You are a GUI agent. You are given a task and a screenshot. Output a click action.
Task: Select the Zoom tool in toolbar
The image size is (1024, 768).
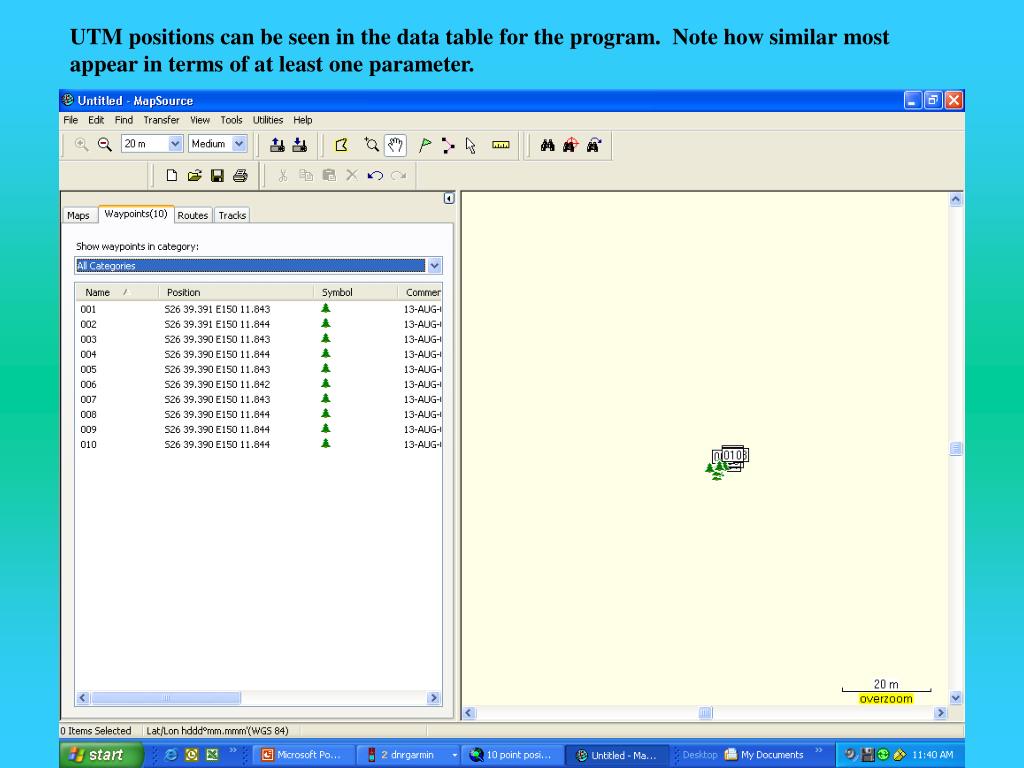tap(372, 145)
